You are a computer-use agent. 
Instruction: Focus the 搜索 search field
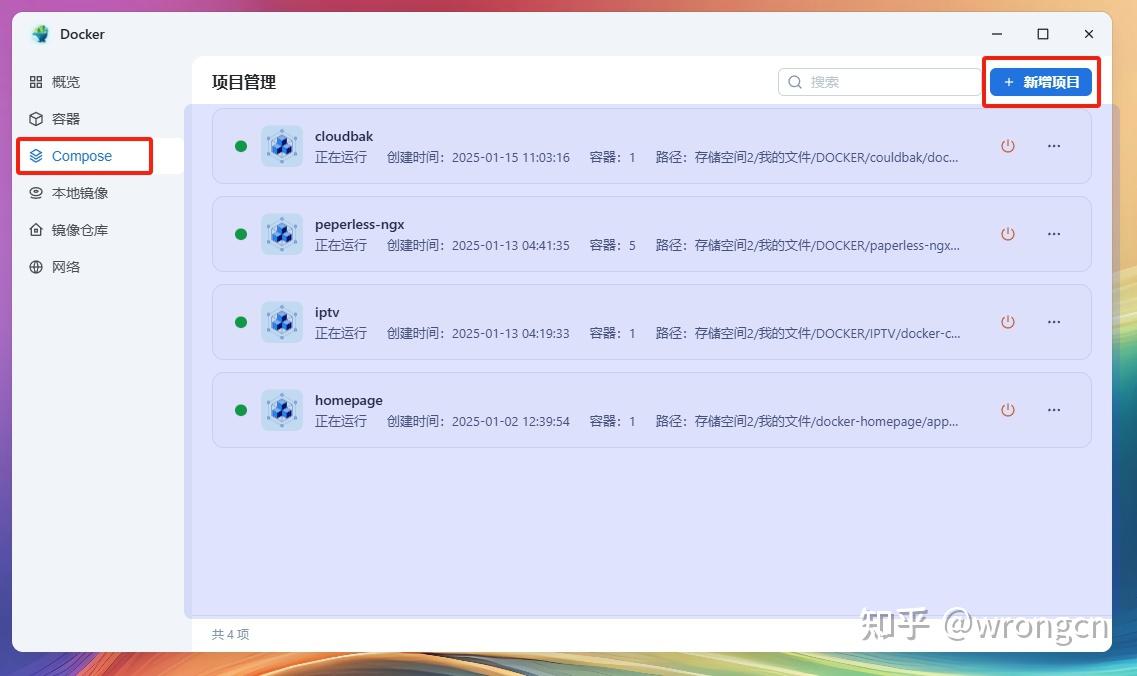(879, 82)
